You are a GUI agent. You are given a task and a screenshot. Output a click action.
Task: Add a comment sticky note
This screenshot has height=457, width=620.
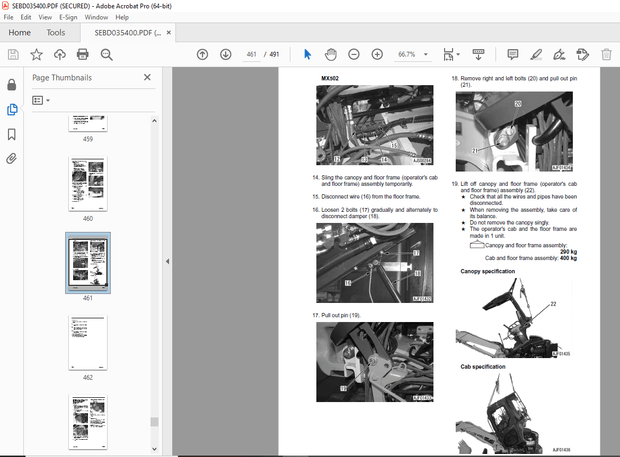point(513,54)
